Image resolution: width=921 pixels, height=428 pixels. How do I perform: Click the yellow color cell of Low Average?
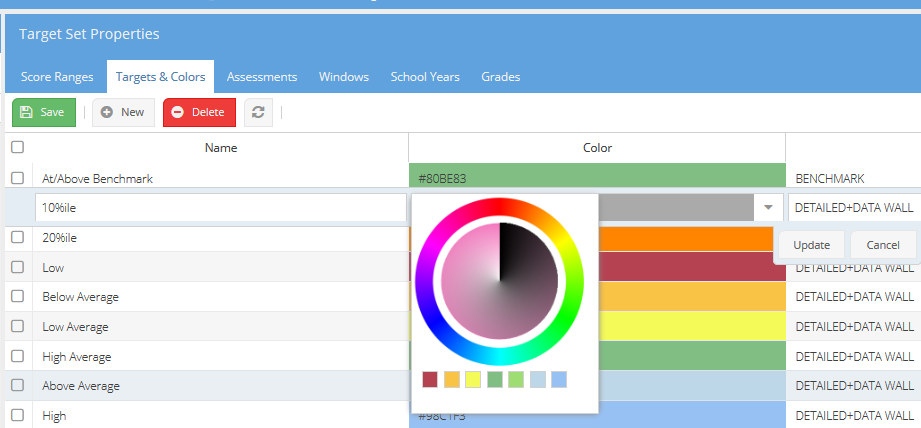[x=691, y=326]
